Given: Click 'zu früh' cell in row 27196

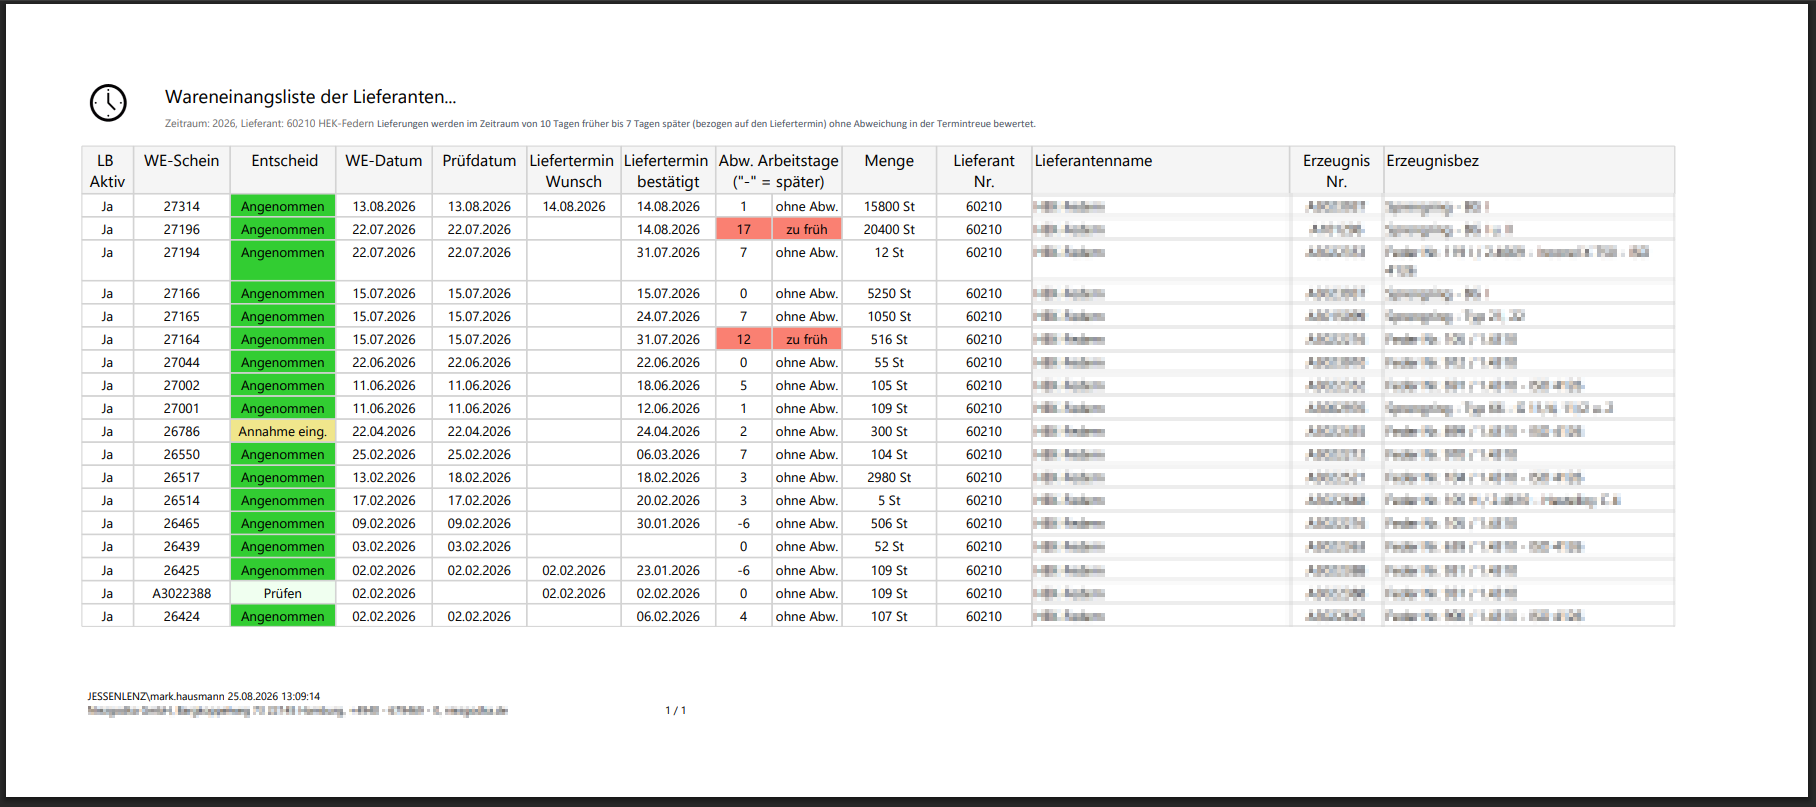Looking at the screenshot, I should [807, 229].
